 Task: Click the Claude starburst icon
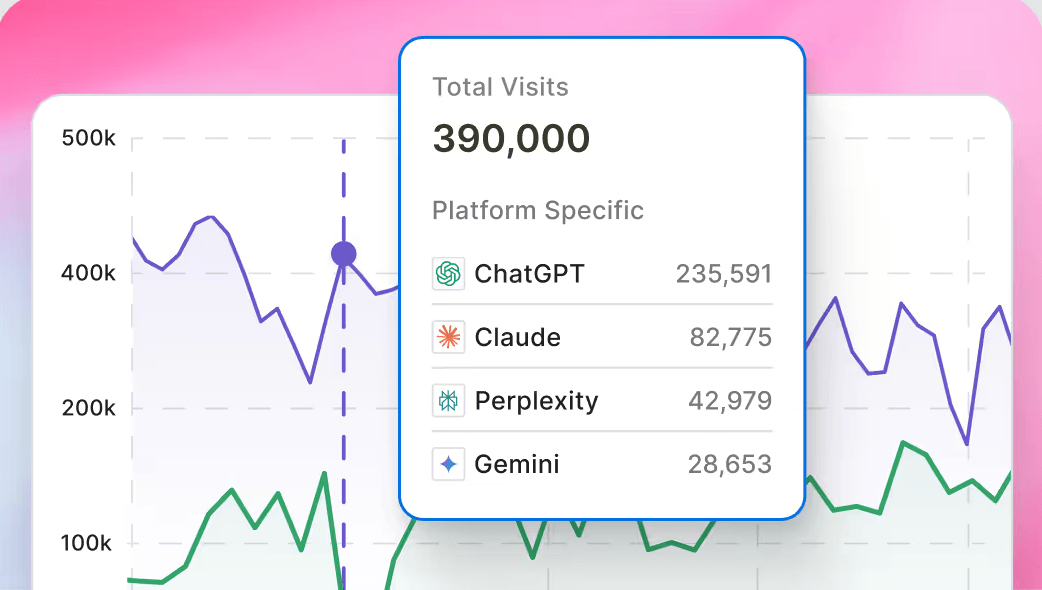[448, 338]
